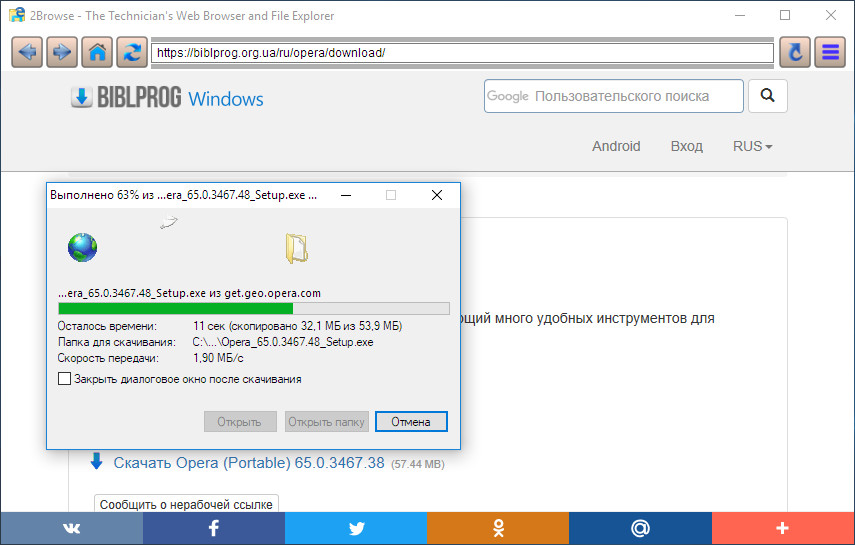This screenshot has width=855, height=545.
Task: Share page on Odnoklassniki
Action: pos(498,528)
